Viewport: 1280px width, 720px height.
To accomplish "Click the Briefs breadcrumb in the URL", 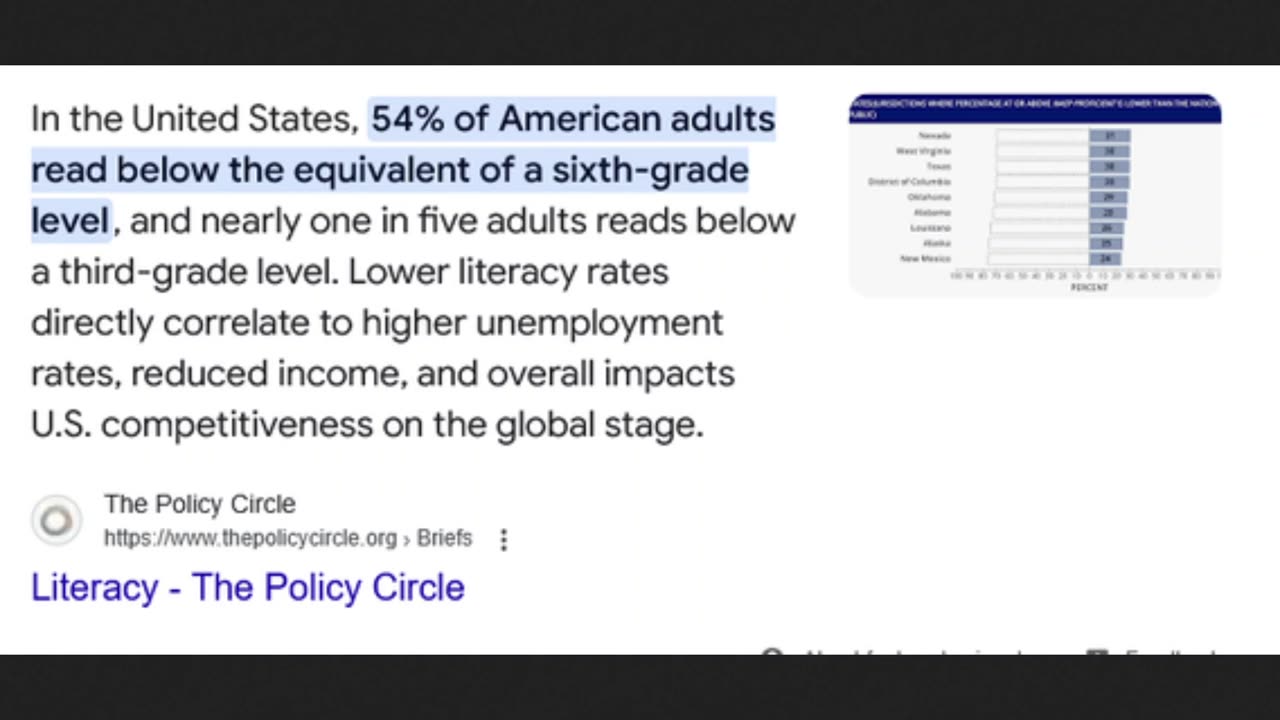I will [444, 538].
